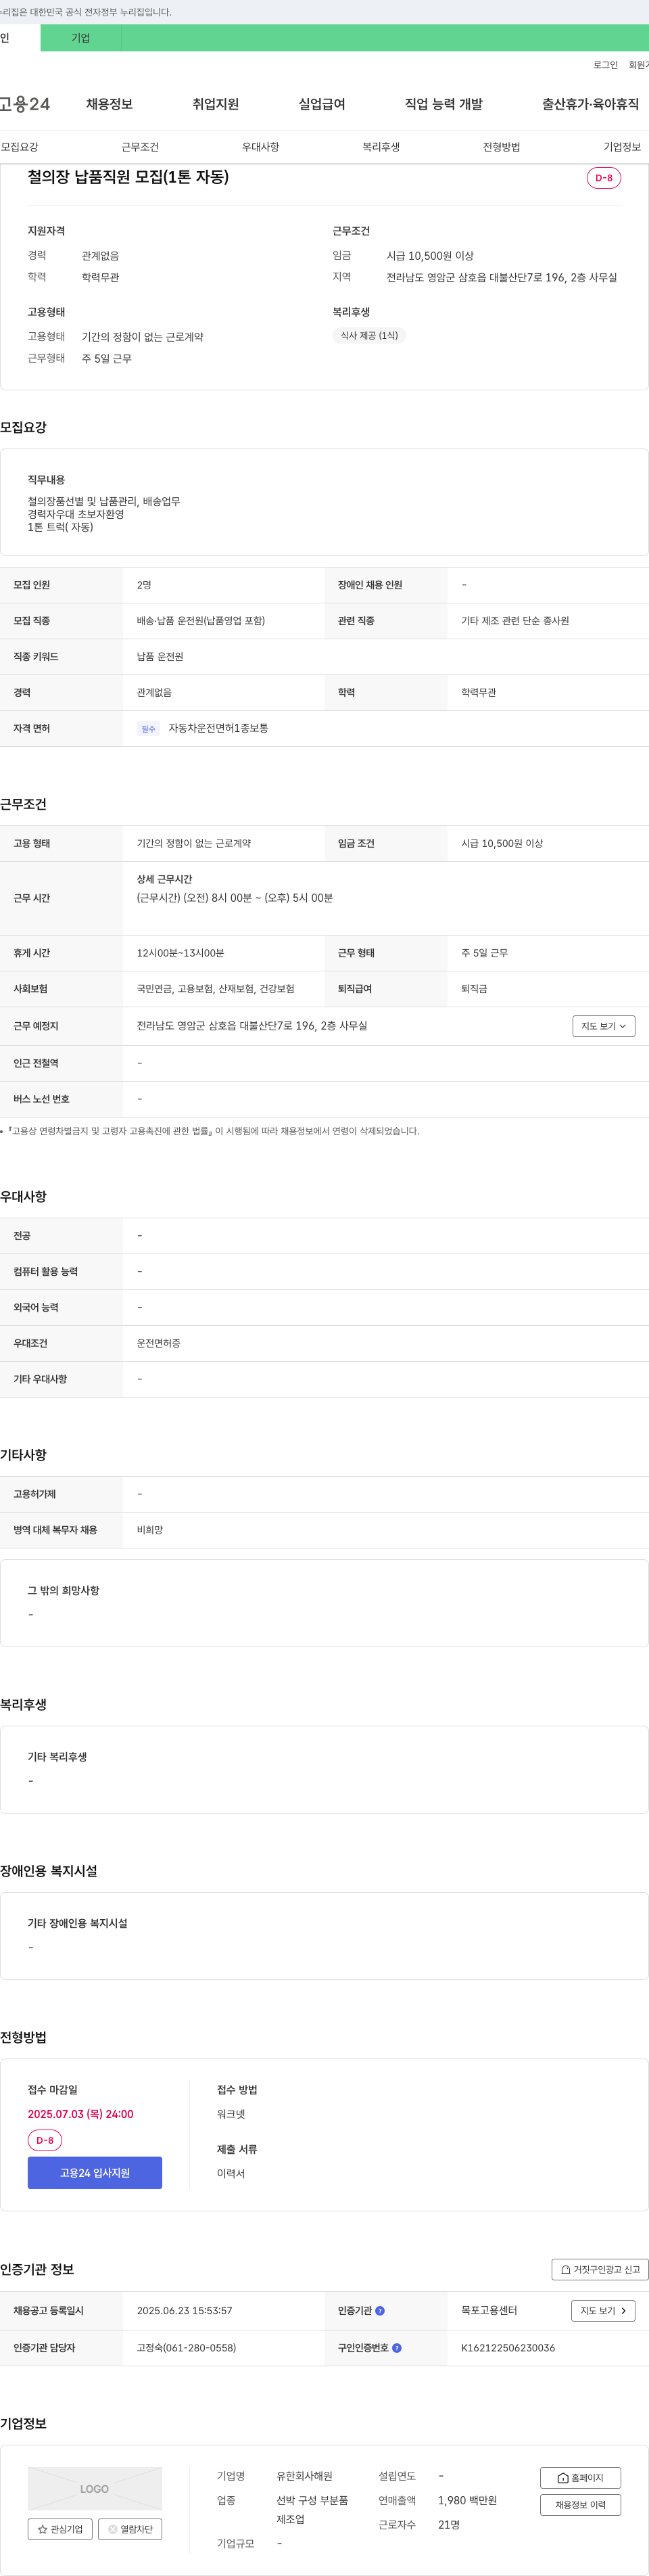This screenshot has height=2576, width=649.
Task: Report false ad via 거짓구인광고 신고
Action: [600, 2270]
